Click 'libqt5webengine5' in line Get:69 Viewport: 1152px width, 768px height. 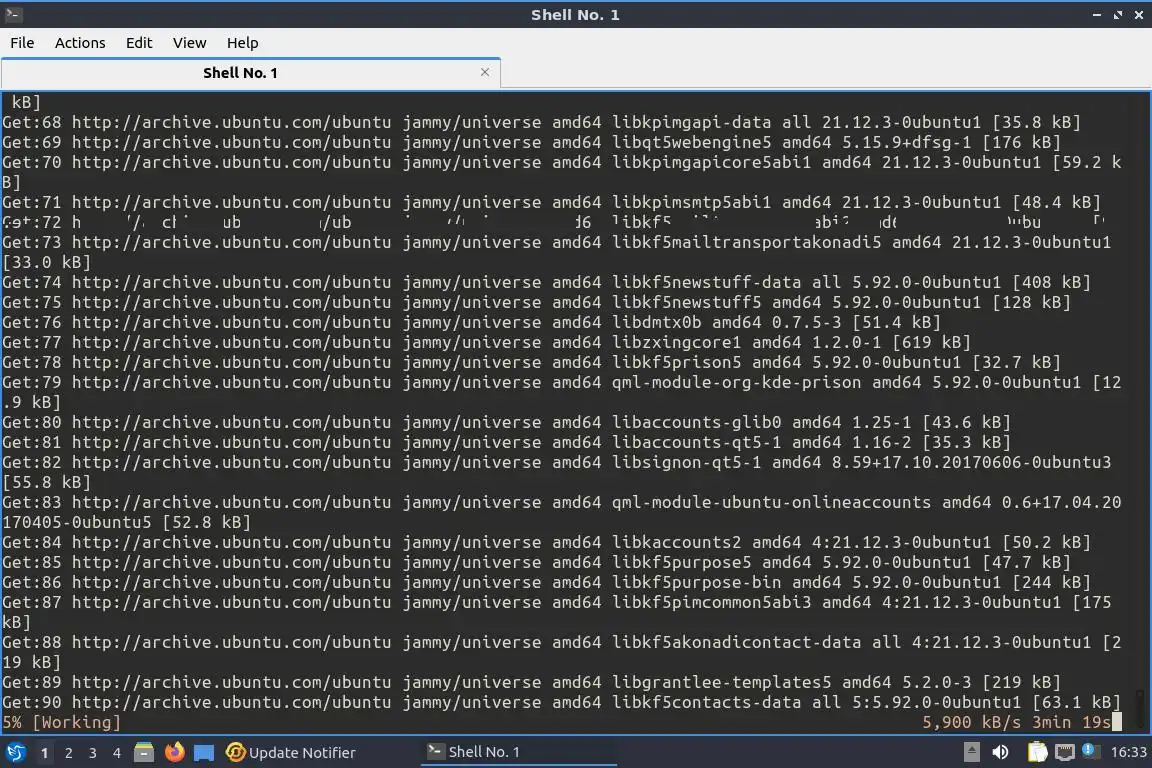[691, 142]
